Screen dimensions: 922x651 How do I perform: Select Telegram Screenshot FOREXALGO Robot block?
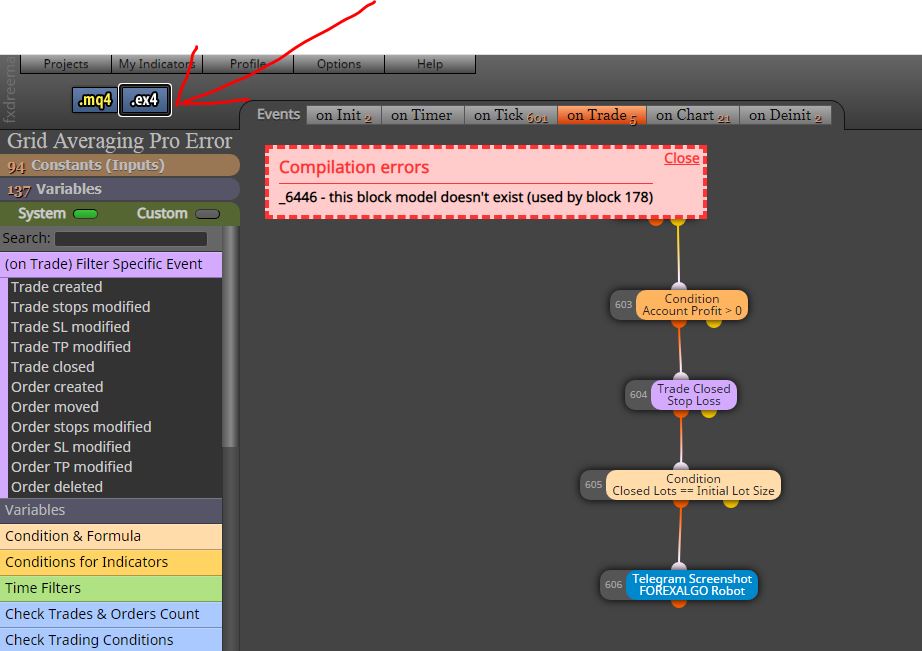[x=692, y=585]
